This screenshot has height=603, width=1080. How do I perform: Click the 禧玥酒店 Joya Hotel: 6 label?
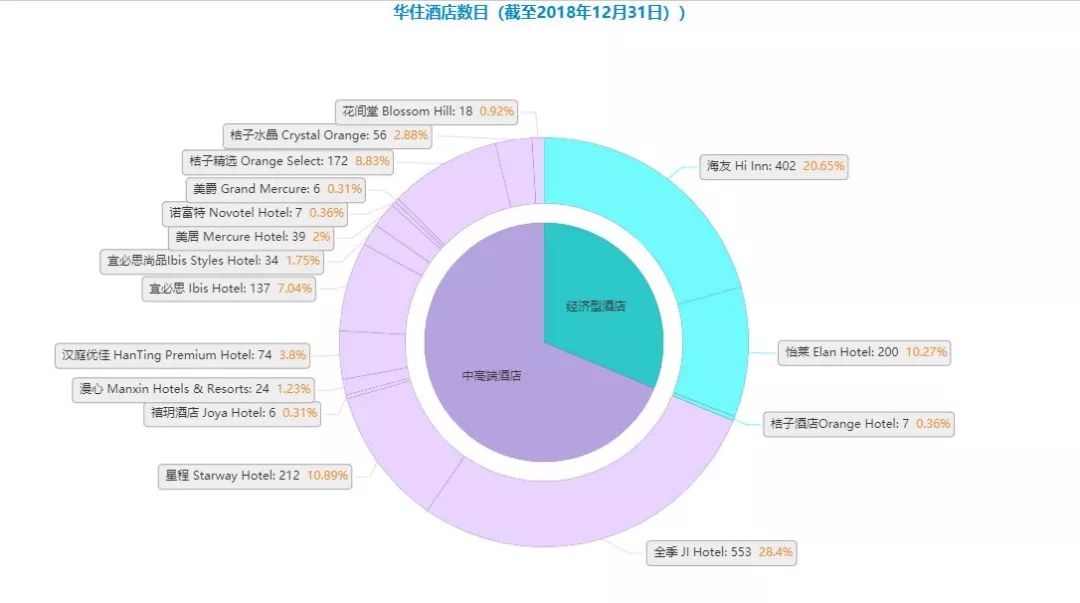tap(232, 413)
